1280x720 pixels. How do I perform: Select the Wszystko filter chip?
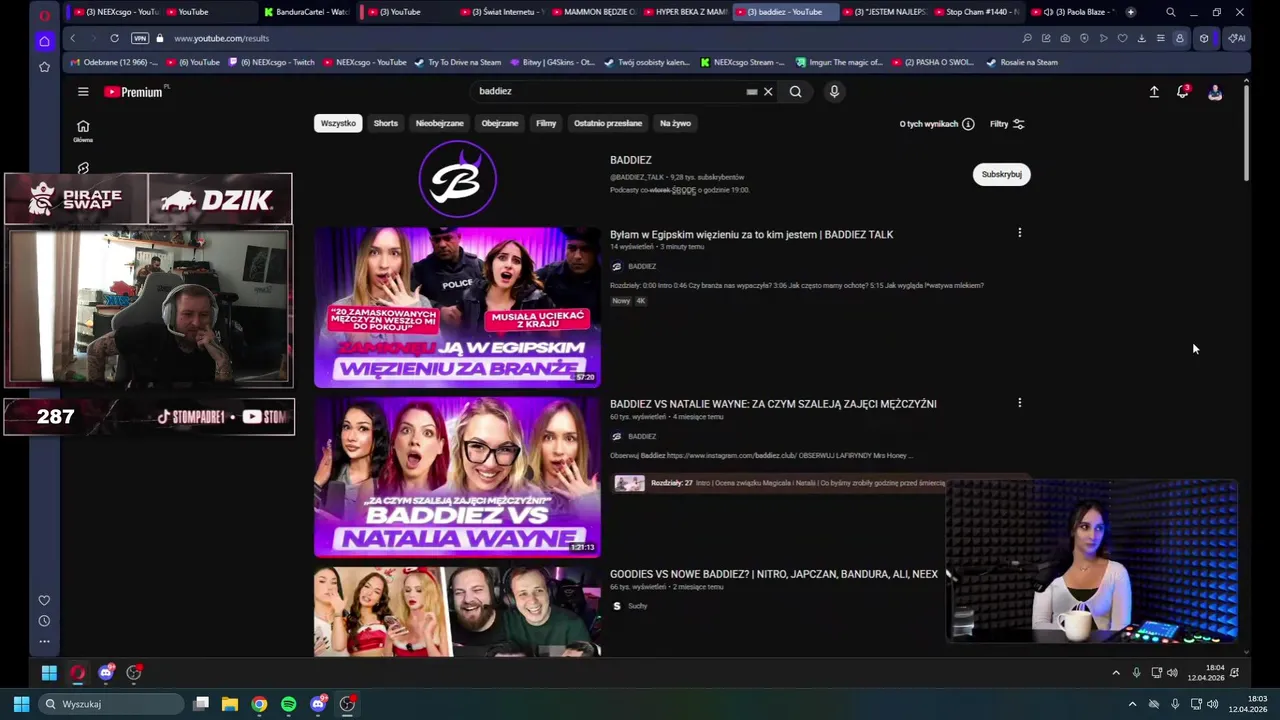pyautogui.click(x=338, y=123)
